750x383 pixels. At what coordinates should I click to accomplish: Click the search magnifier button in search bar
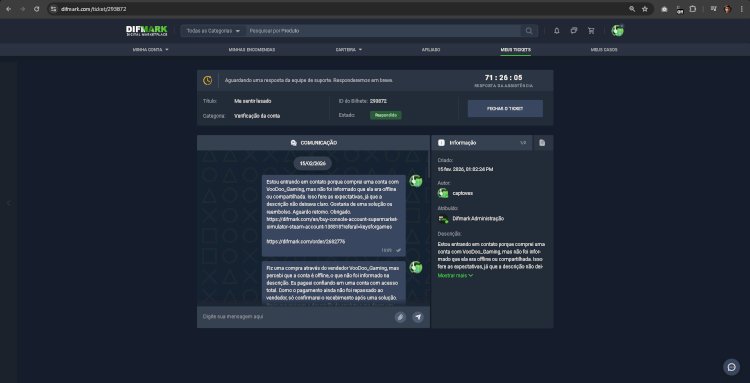529,31
